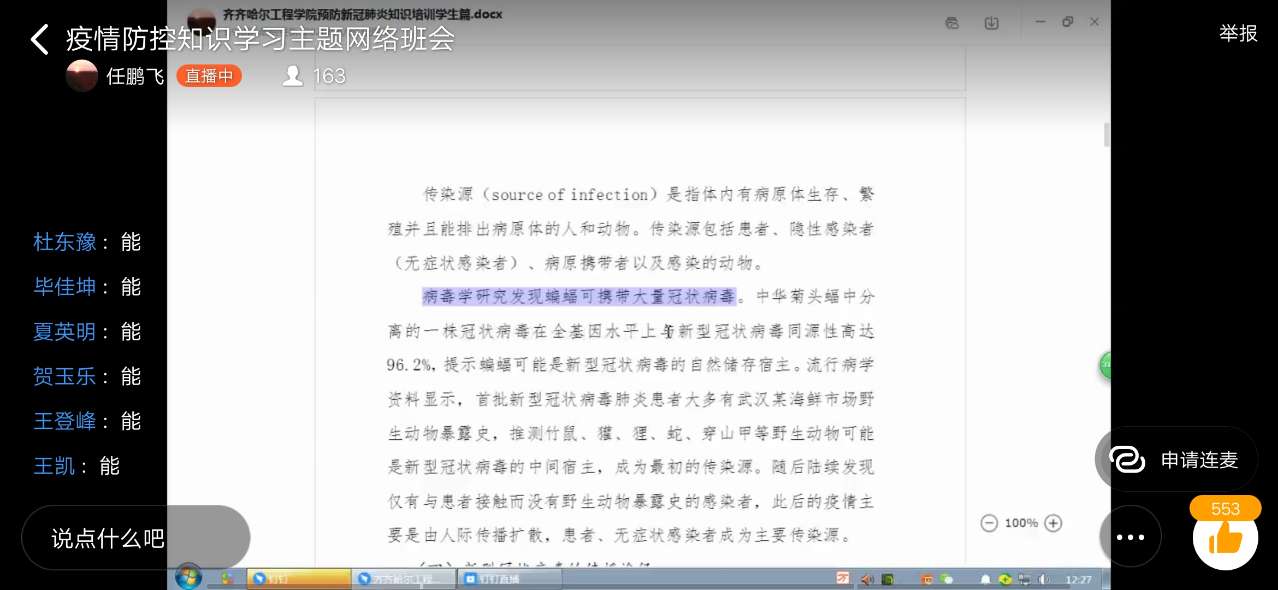The image size is (1278, 590).
Task: Click commenter name 杜东豫 in chat
Action: [x=65, y=242]
